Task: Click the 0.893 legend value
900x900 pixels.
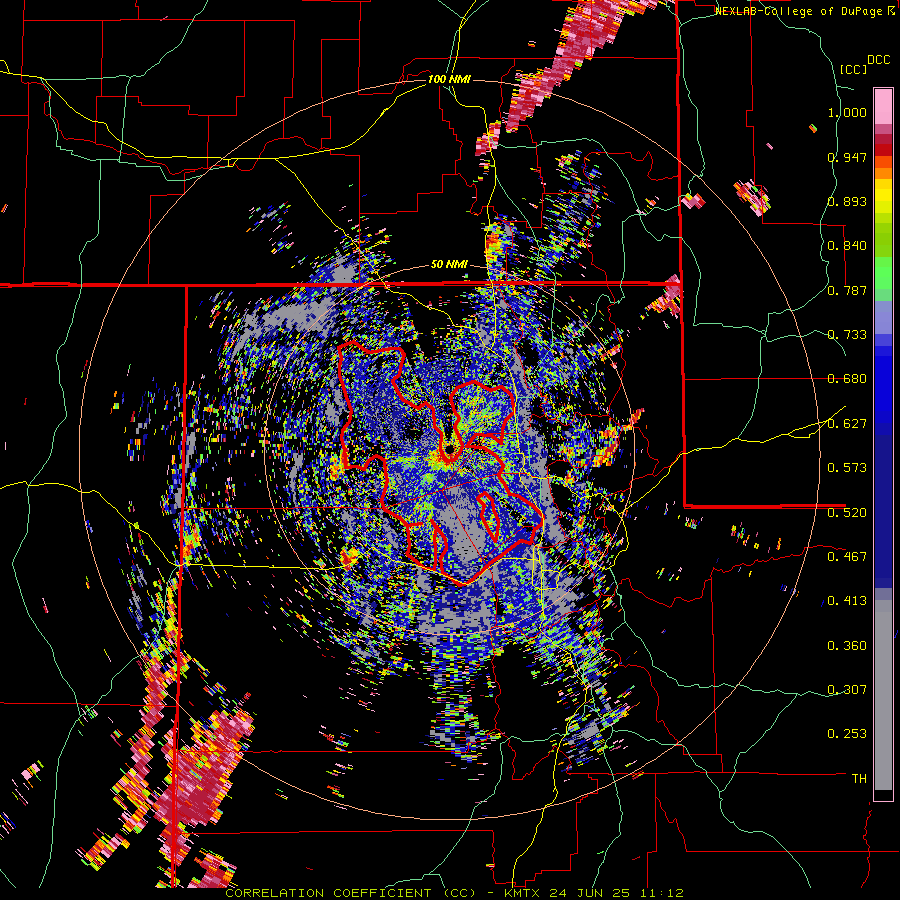Action: tap(847, 201)
